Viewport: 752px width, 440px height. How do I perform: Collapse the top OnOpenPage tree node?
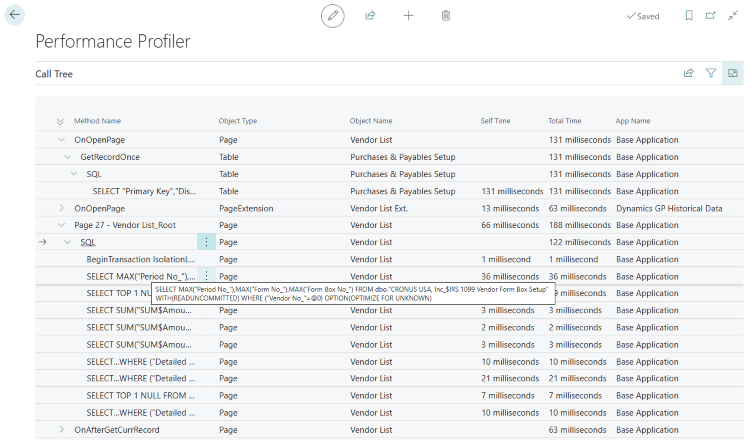[x=62, y=140]
